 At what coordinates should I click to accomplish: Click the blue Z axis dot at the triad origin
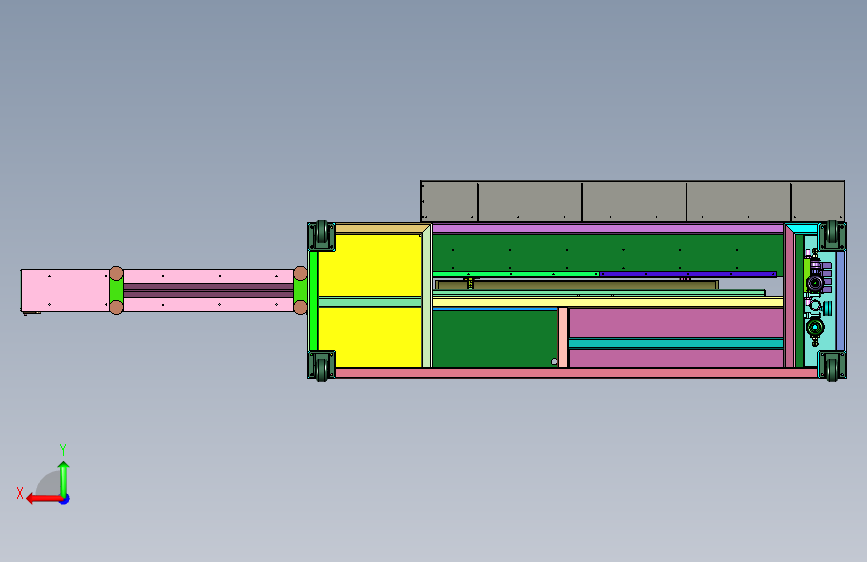click(x=65, y=499)
